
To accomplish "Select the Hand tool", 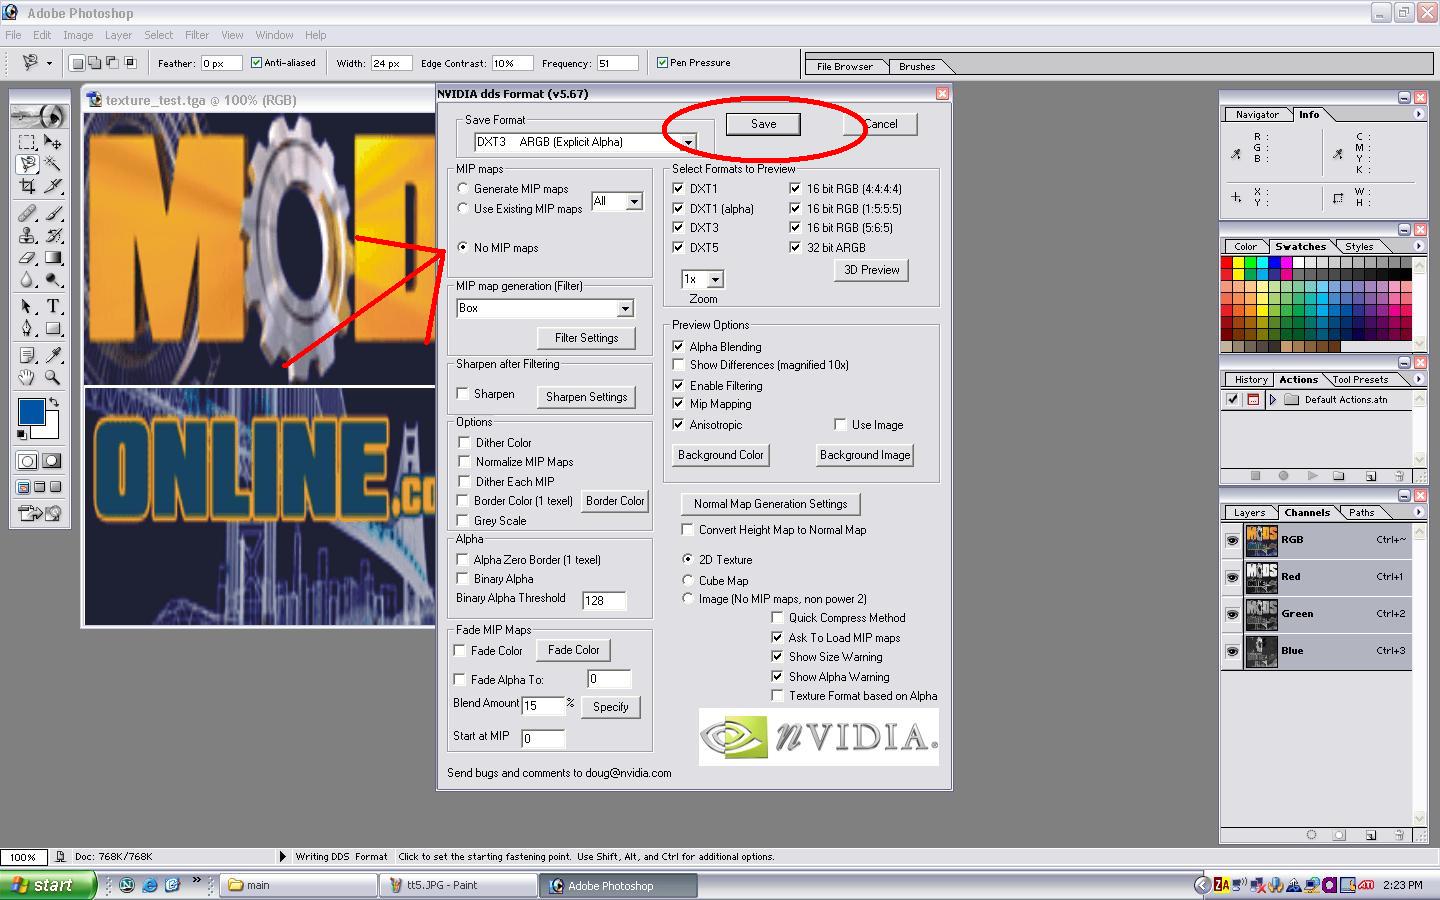I will click(28, 377).
